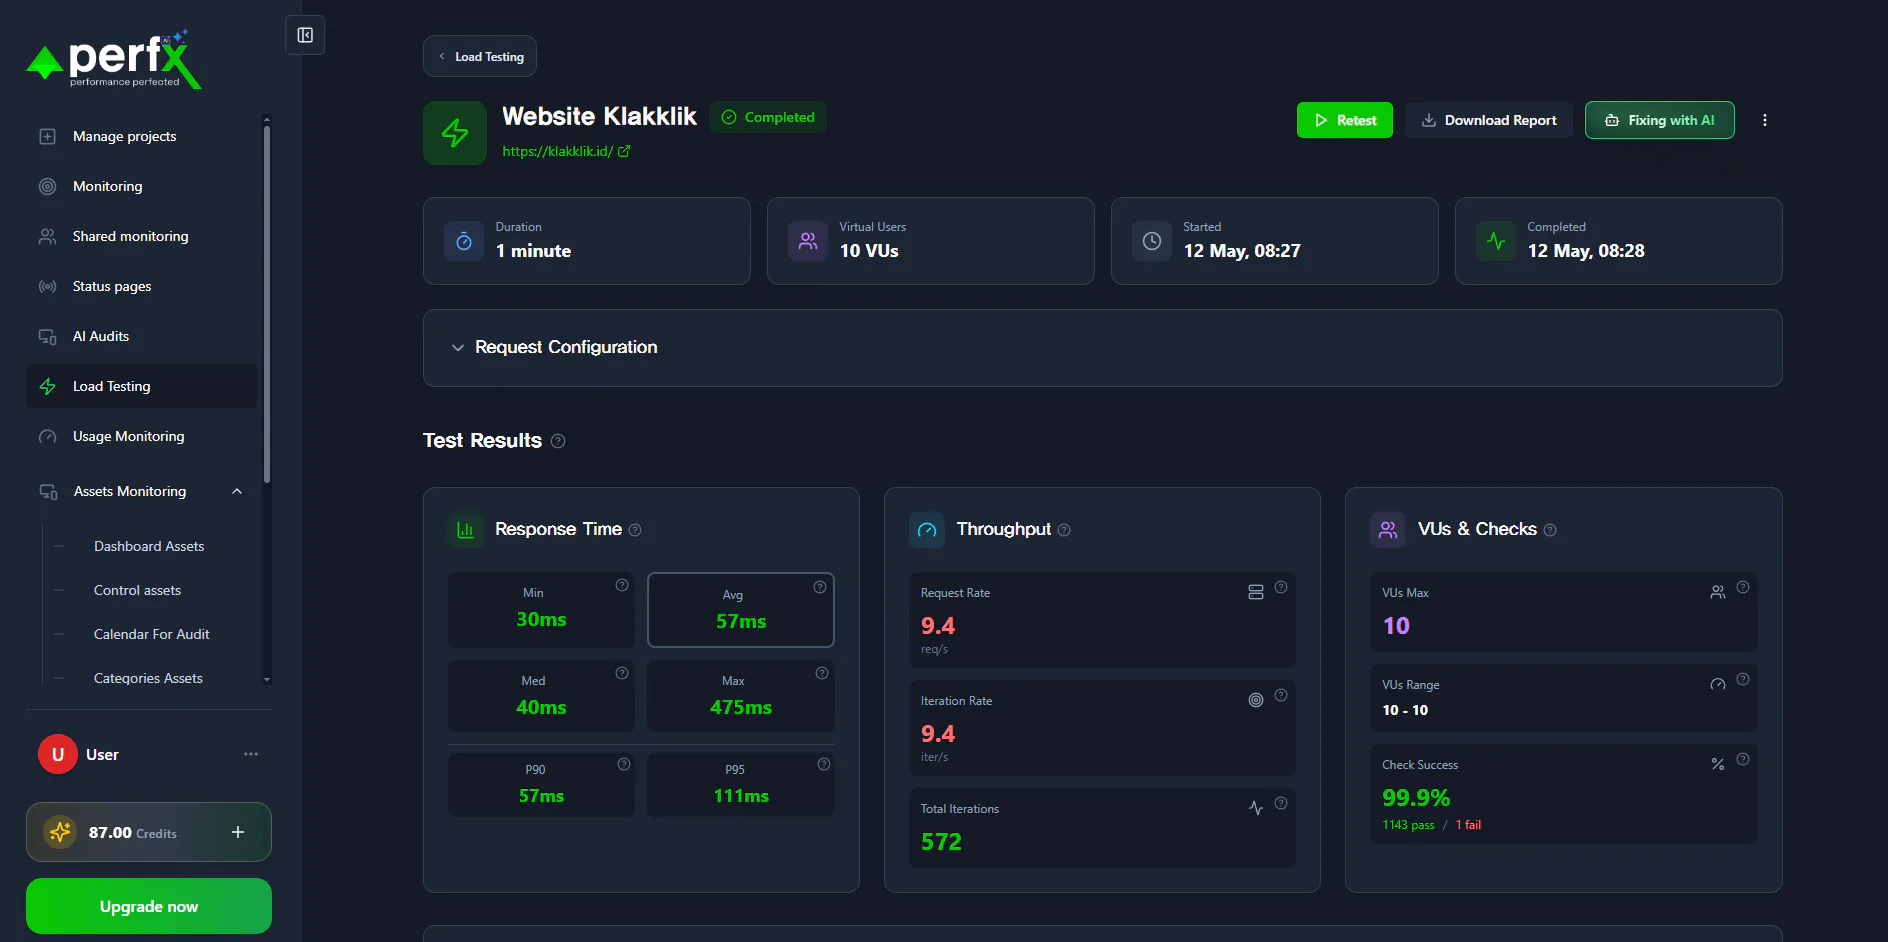This screenshot has width=1888, height=942.
Task: Select Load Testing in sidebar
Action: pos(142,386)
